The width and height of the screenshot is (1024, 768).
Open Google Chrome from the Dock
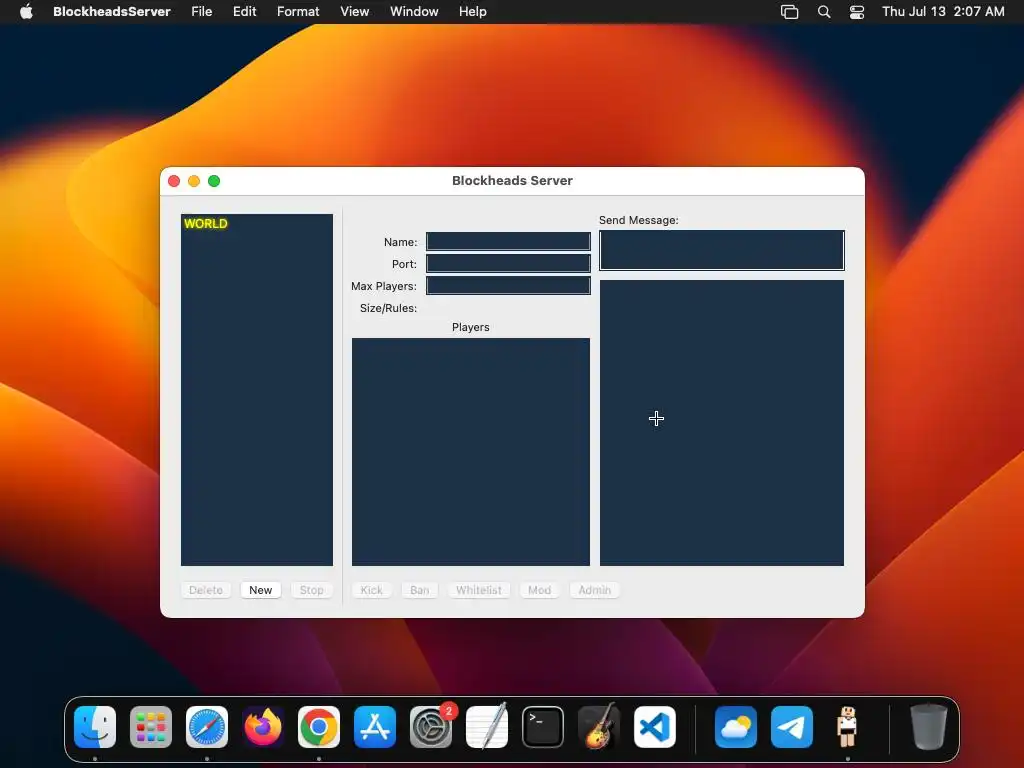tap(319, 726)
